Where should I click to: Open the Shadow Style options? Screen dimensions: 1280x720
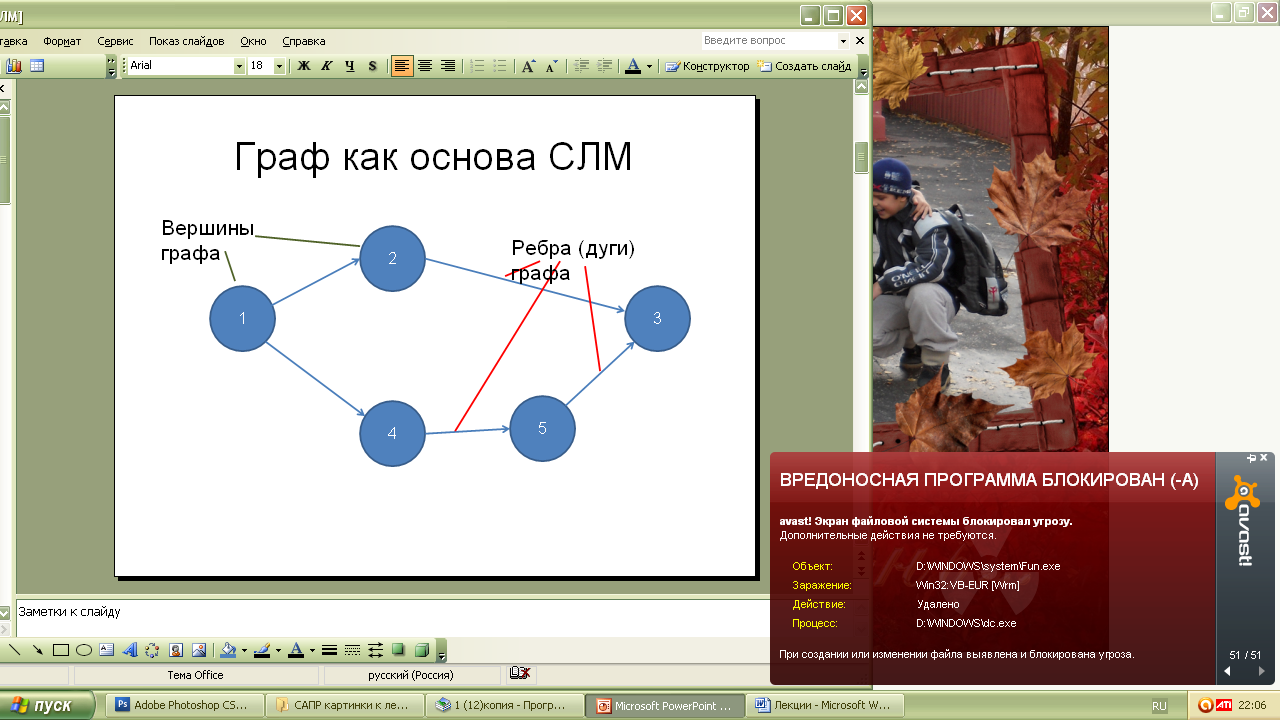click(x=398, y=650)
